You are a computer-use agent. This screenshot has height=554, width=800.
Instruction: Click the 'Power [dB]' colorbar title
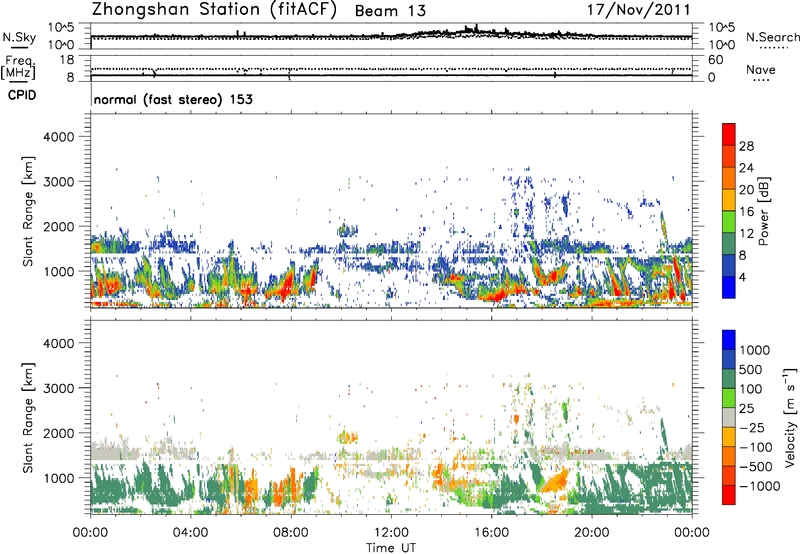coord(764,211)
